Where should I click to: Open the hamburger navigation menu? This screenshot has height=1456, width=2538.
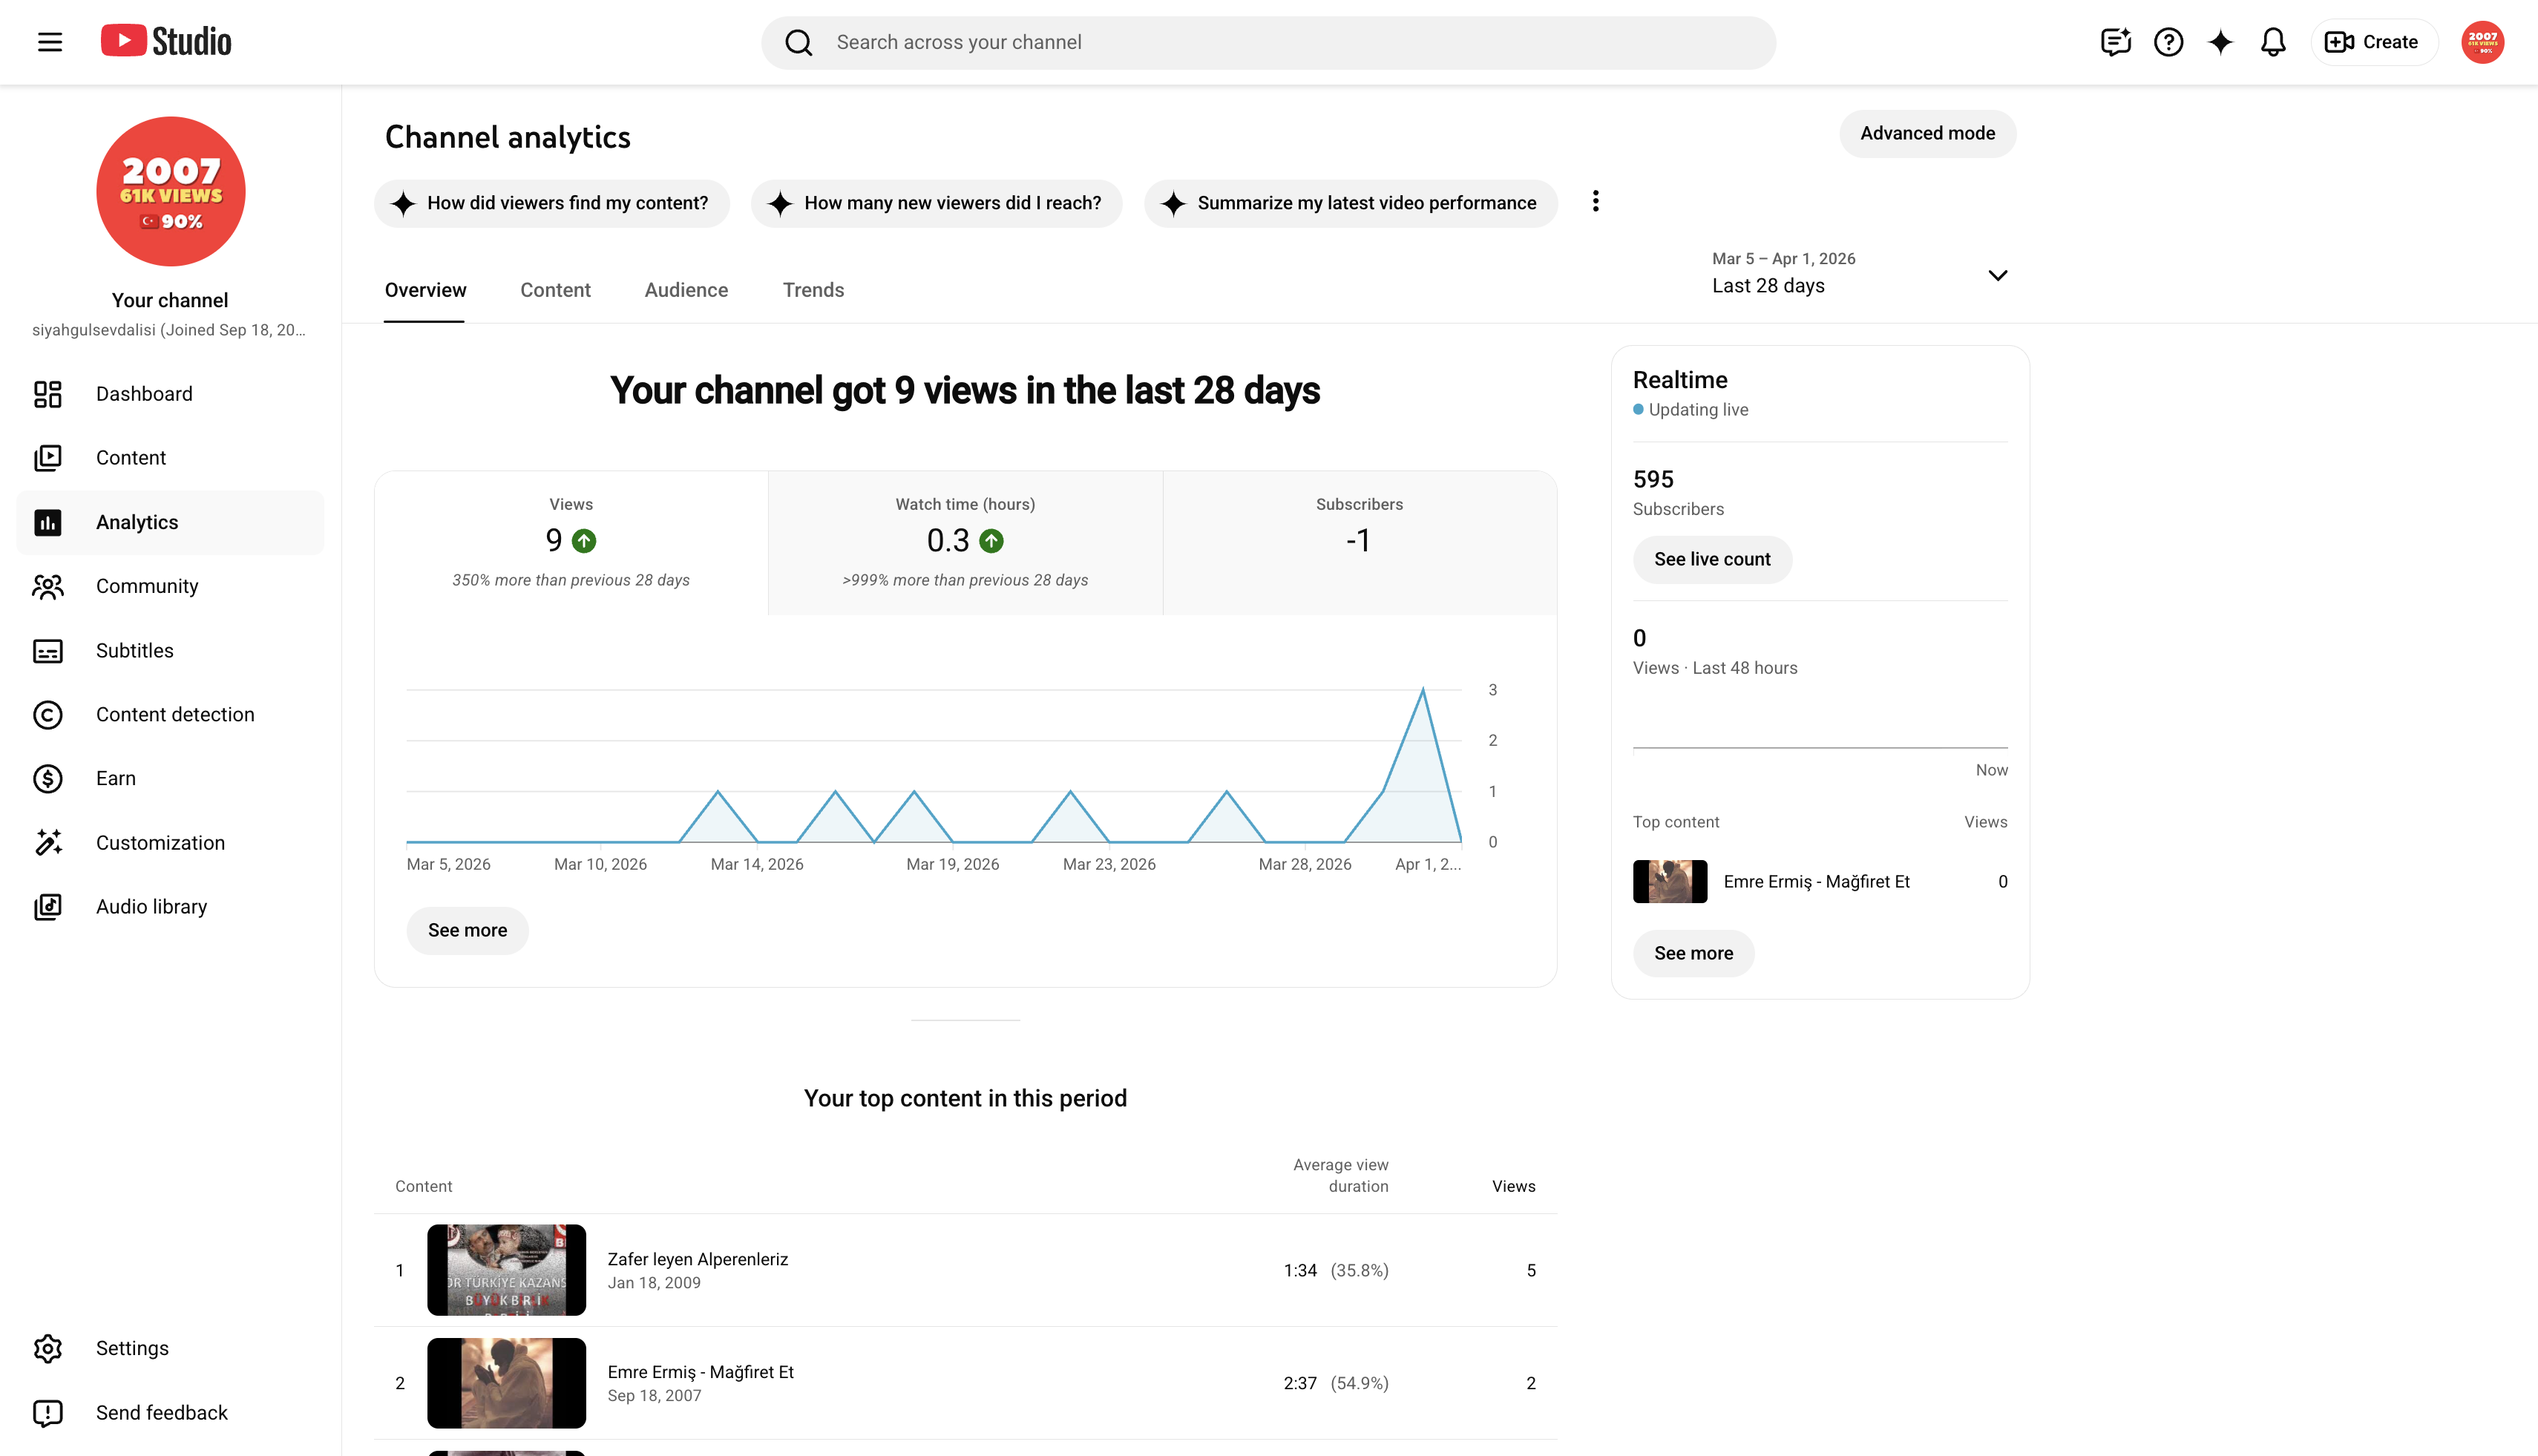(50, 42)
